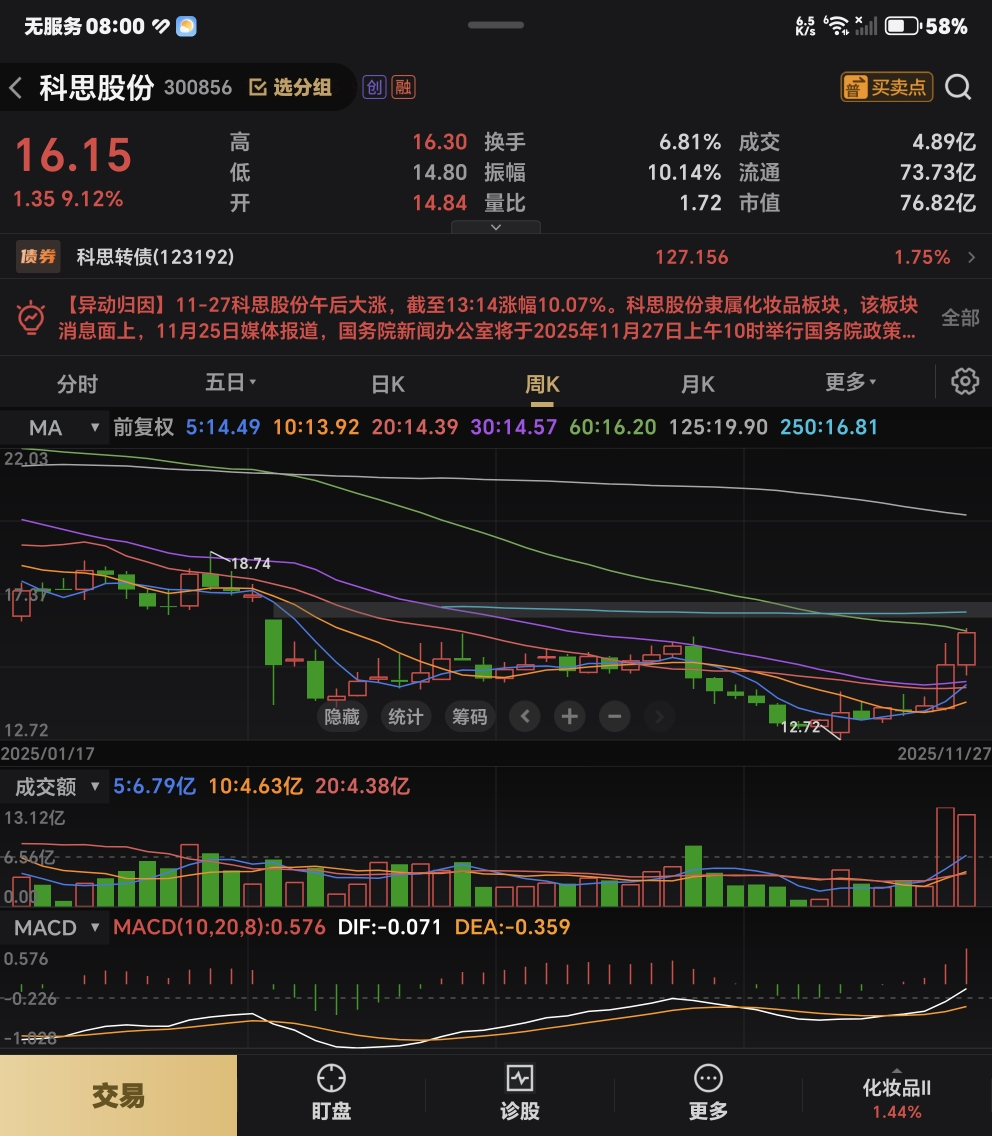The width and height of the screenshot is (992, 1136).
Task: Tap the 18.74 high marker on chart
Action: click(250, 563)
